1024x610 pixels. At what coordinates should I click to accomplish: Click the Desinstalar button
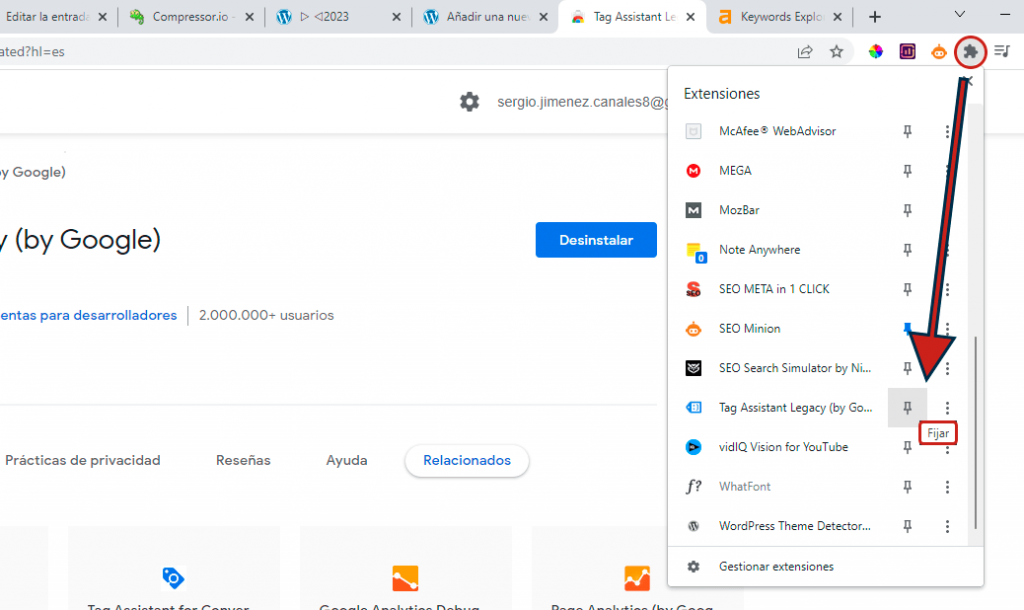click(596, 240)
